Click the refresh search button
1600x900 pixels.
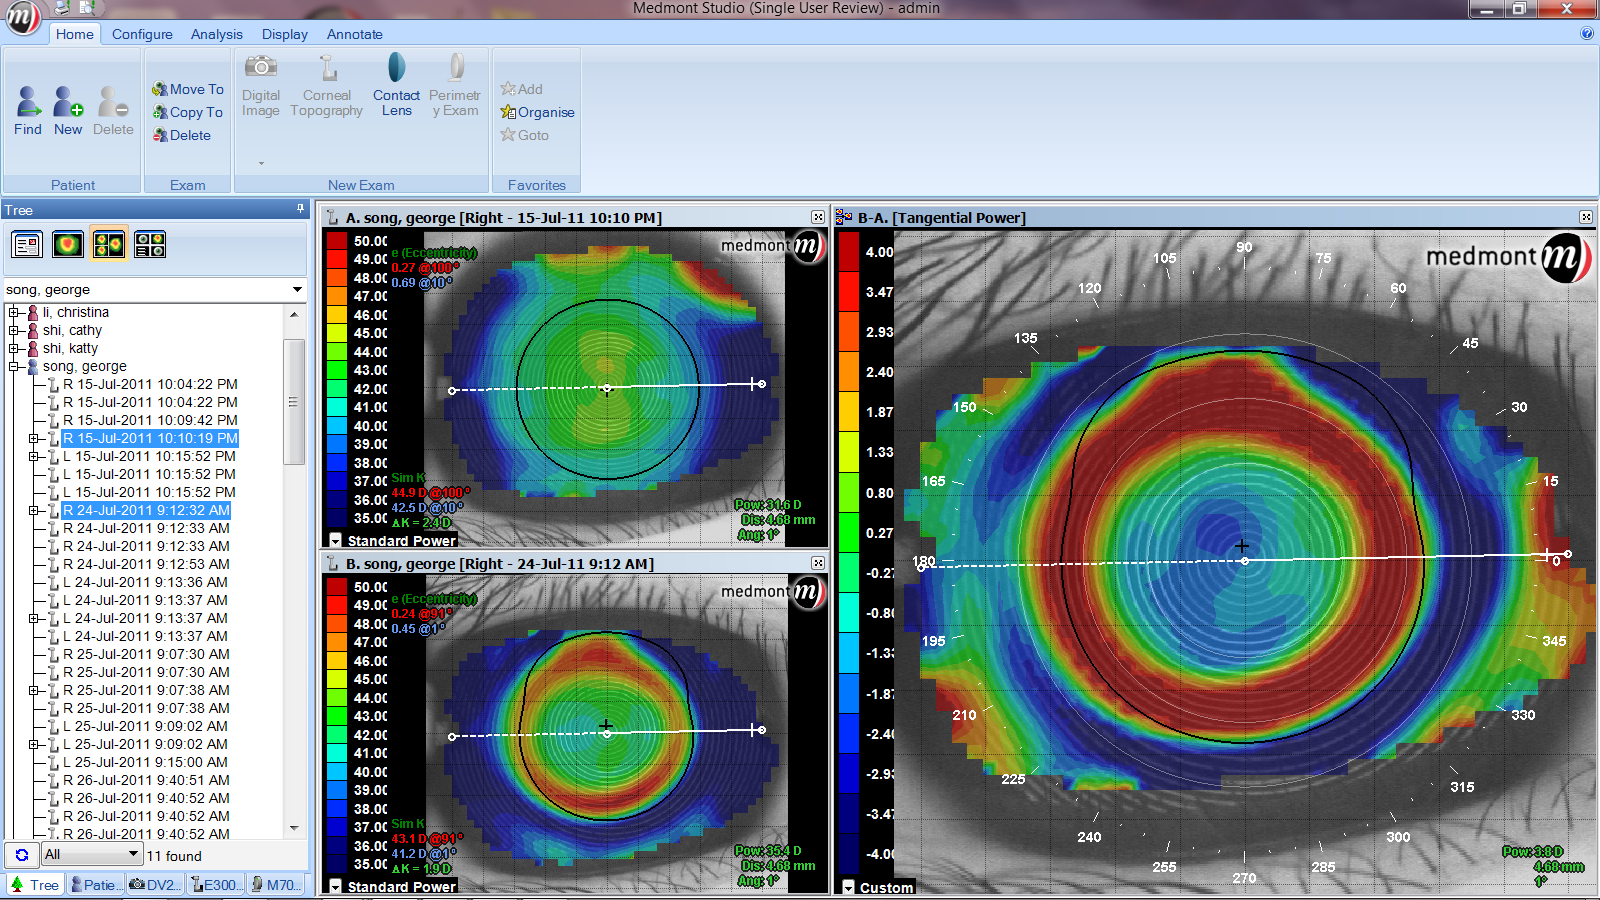pyautogui.click(x=22, y=855)
